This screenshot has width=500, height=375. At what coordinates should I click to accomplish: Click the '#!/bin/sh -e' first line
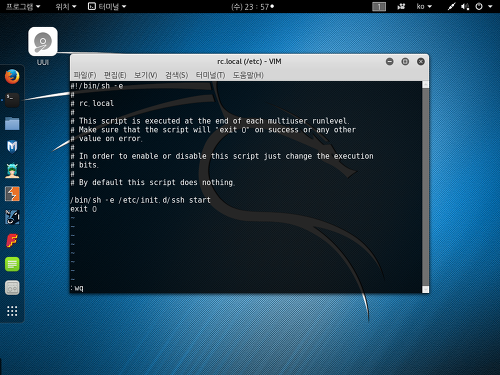point(97,86)
